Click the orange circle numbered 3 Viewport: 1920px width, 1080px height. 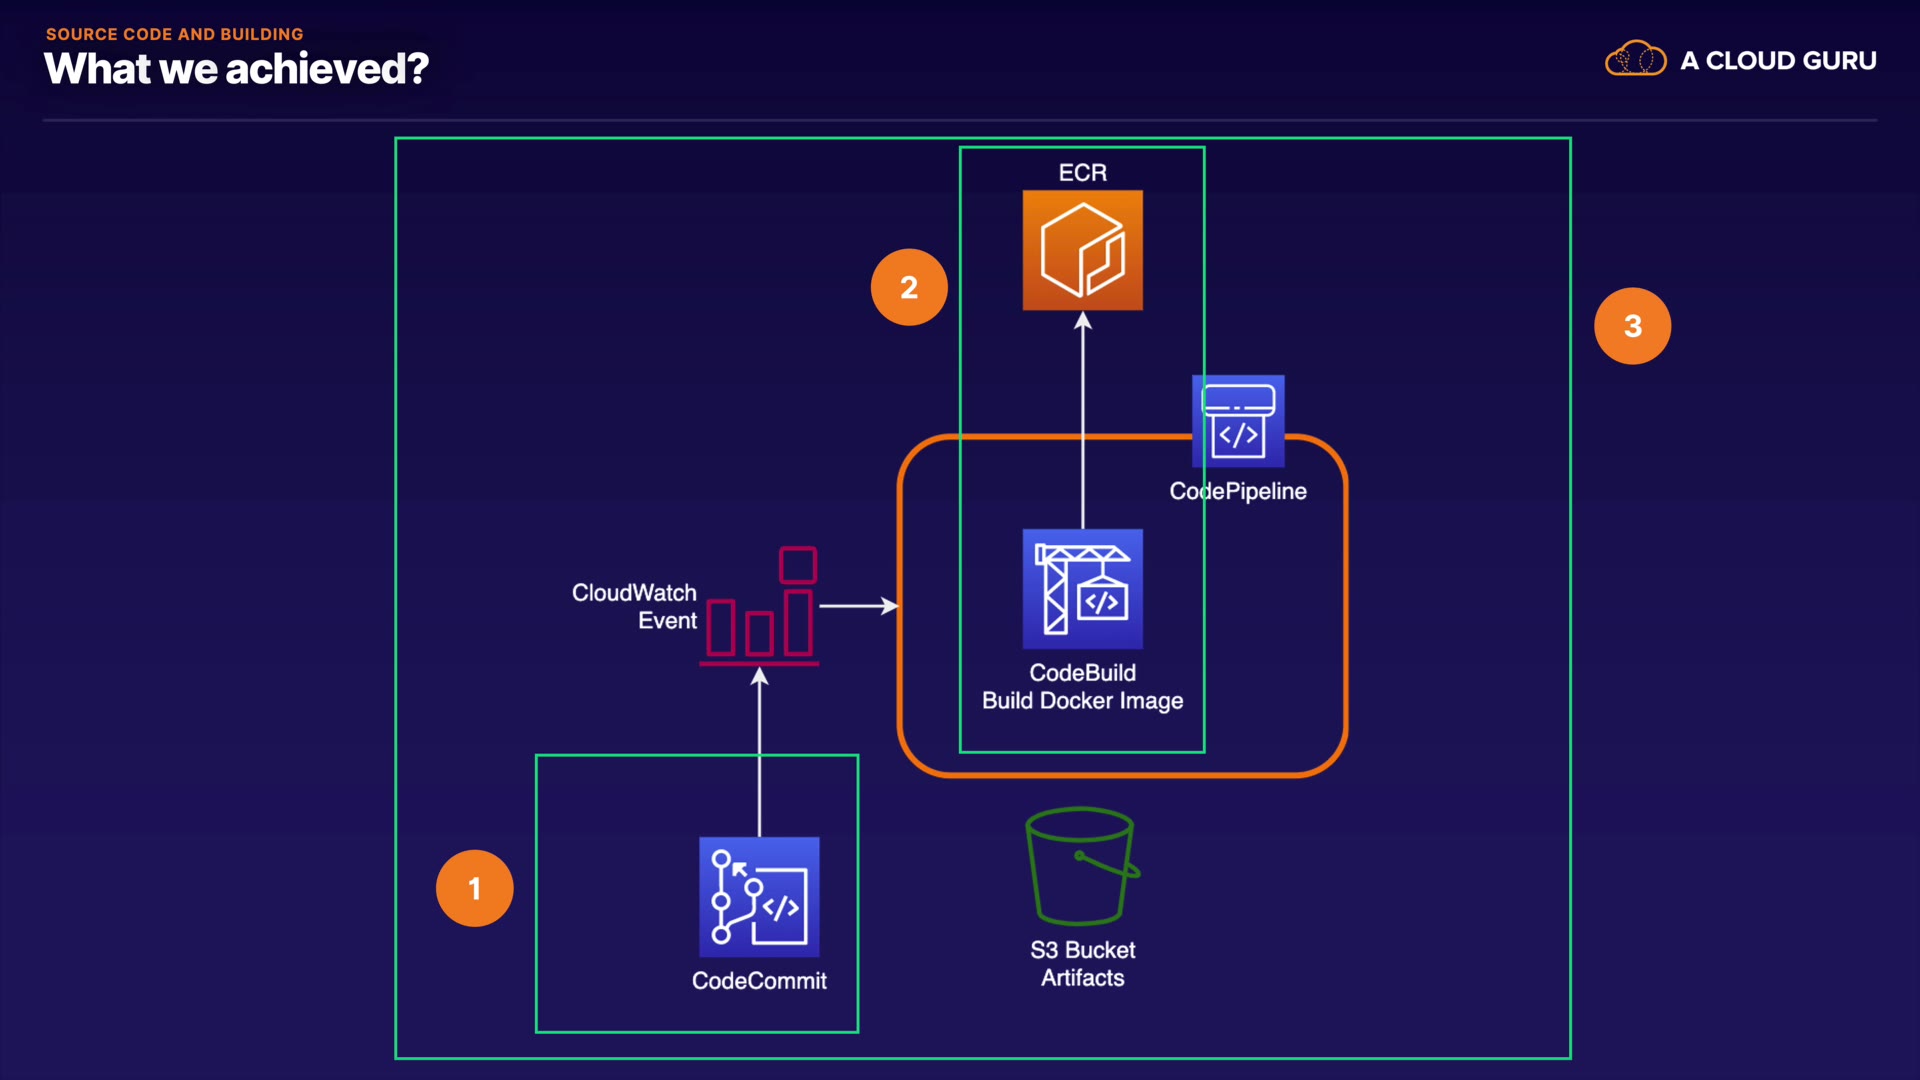pyautogui.click(x=1632, y=326)
